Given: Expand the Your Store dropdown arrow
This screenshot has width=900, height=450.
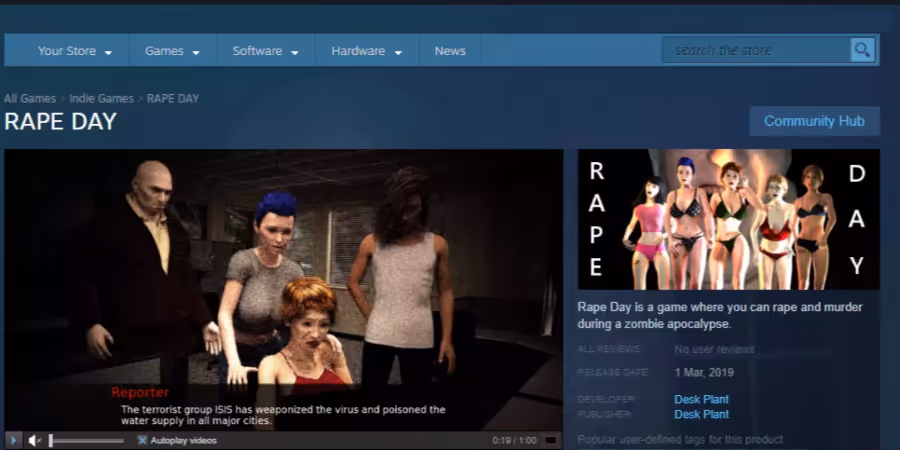Looking at the screenshot, I should [108, 52].
